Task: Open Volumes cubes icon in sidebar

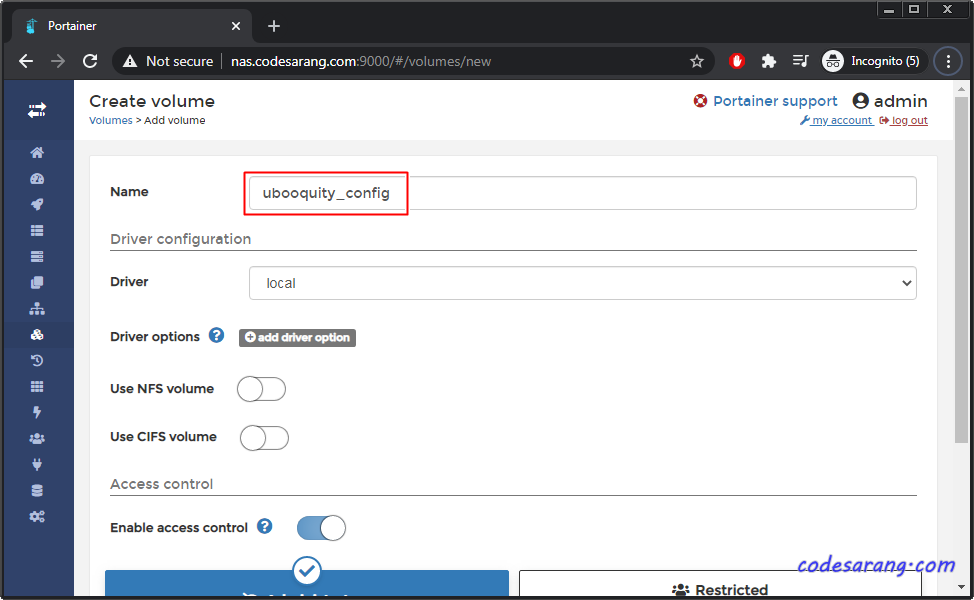Action: [x=37, y=335]
